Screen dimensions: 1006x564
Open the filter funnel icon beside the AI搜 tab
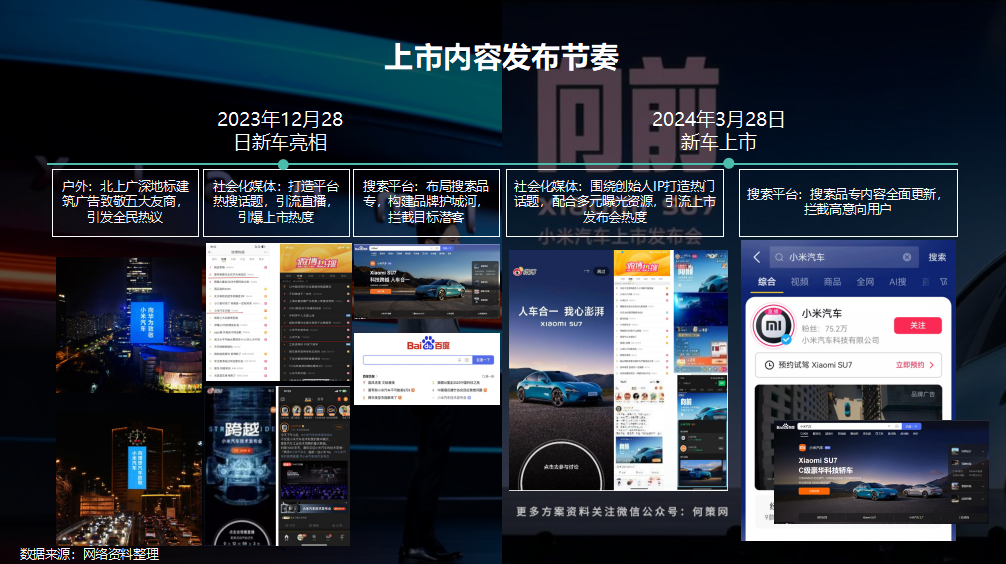click(943, 282)
